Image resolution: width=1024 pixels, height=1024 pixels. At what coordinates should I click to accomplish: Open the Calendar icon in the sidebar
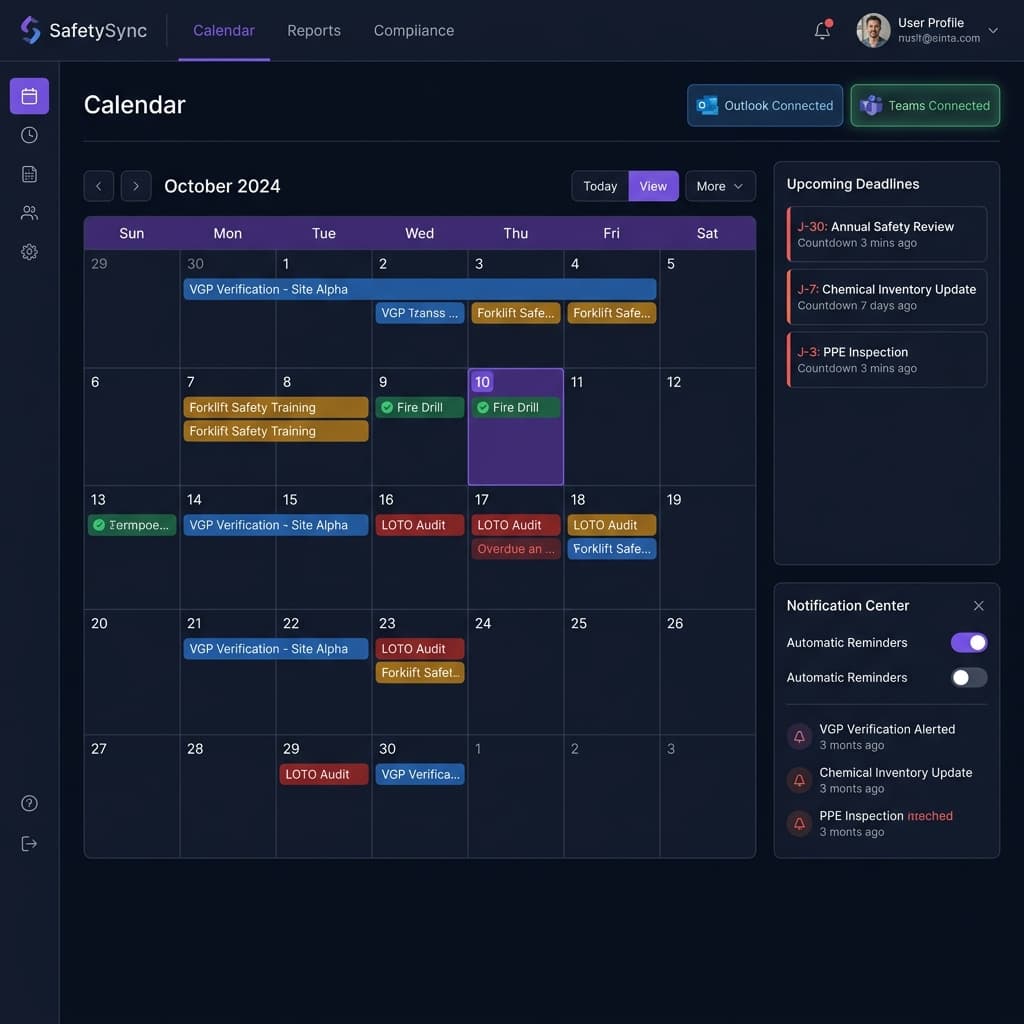click(x=29, y=95)
